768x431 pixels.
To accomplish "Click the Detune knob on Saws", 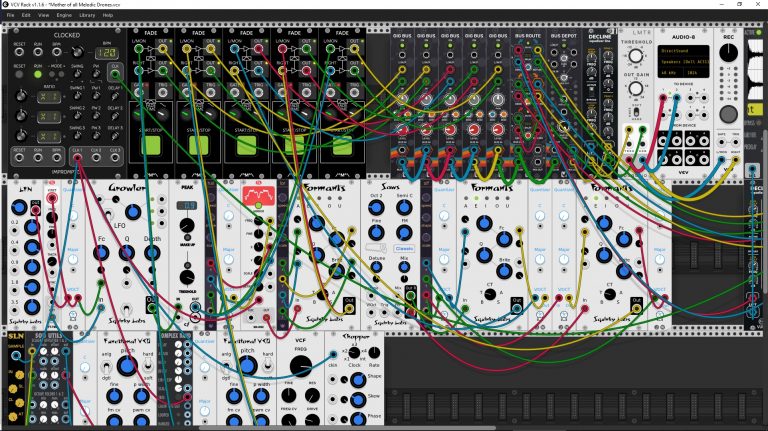I will click(x=376, y=267).
